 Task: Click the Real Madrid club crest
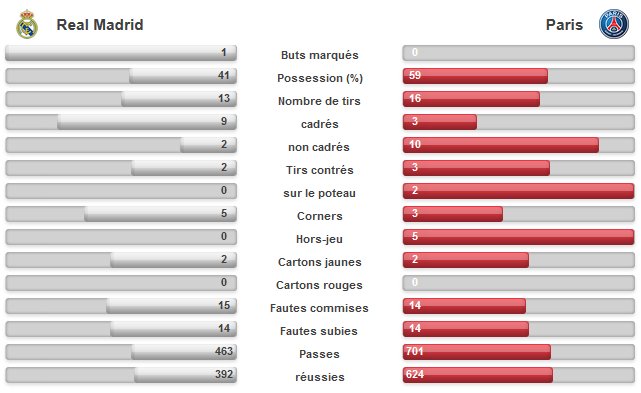[x=27, y=25]
